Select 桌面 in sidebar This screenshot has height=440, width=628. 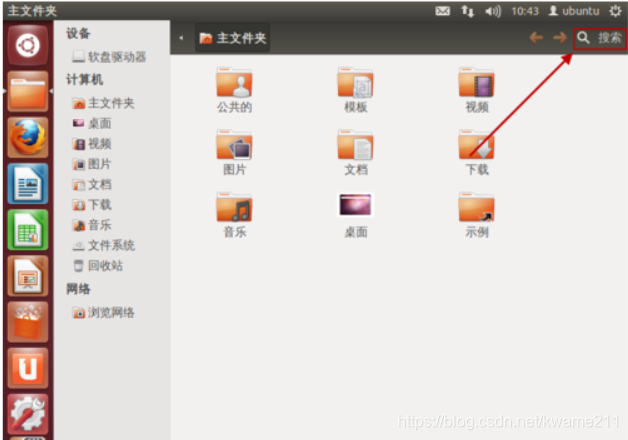[x=92, y=123]
